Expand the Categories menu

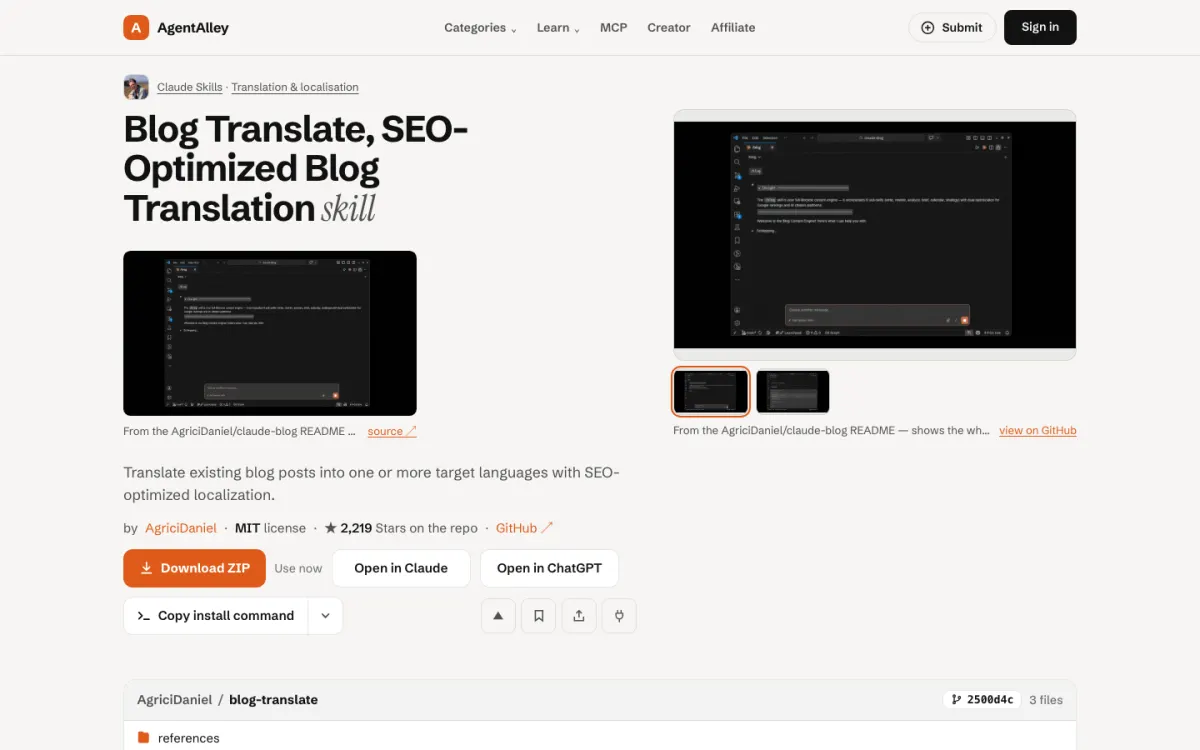pyautogui.click(x=481, y=28)
